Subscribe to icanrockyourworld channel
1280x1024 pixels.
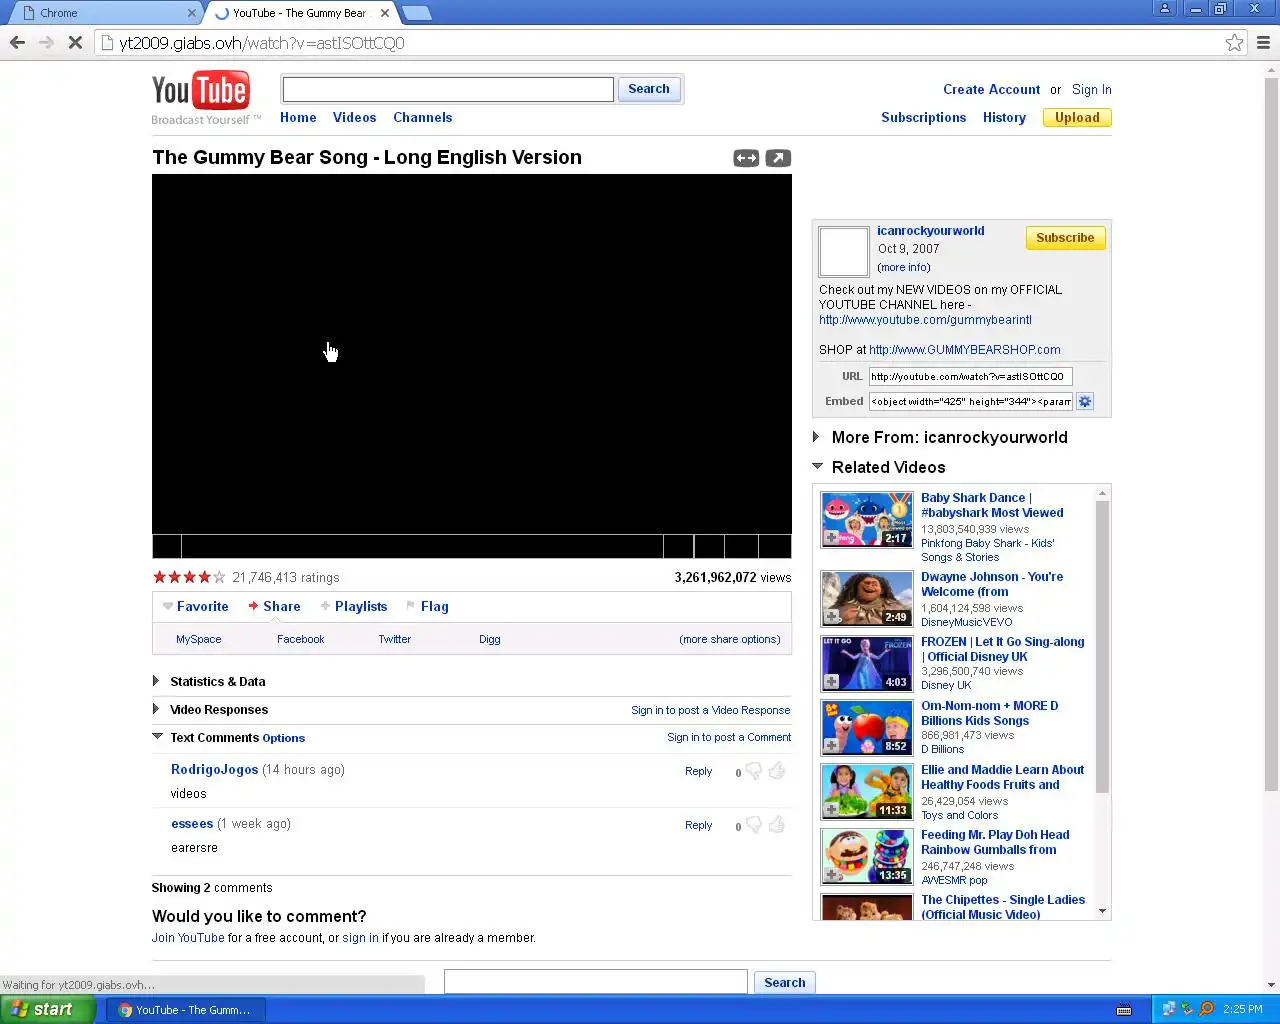coord(1065,238)
